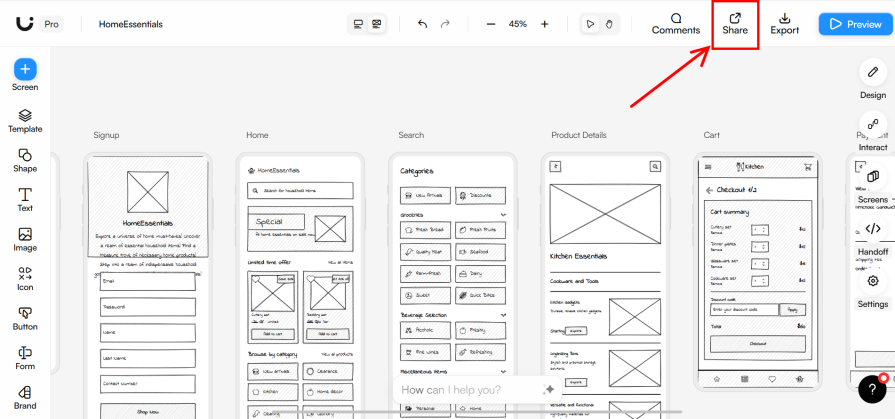Toggle the desktop layout view button
The width and height of the screenshot is (895, 419).
[x=358, y=24]
